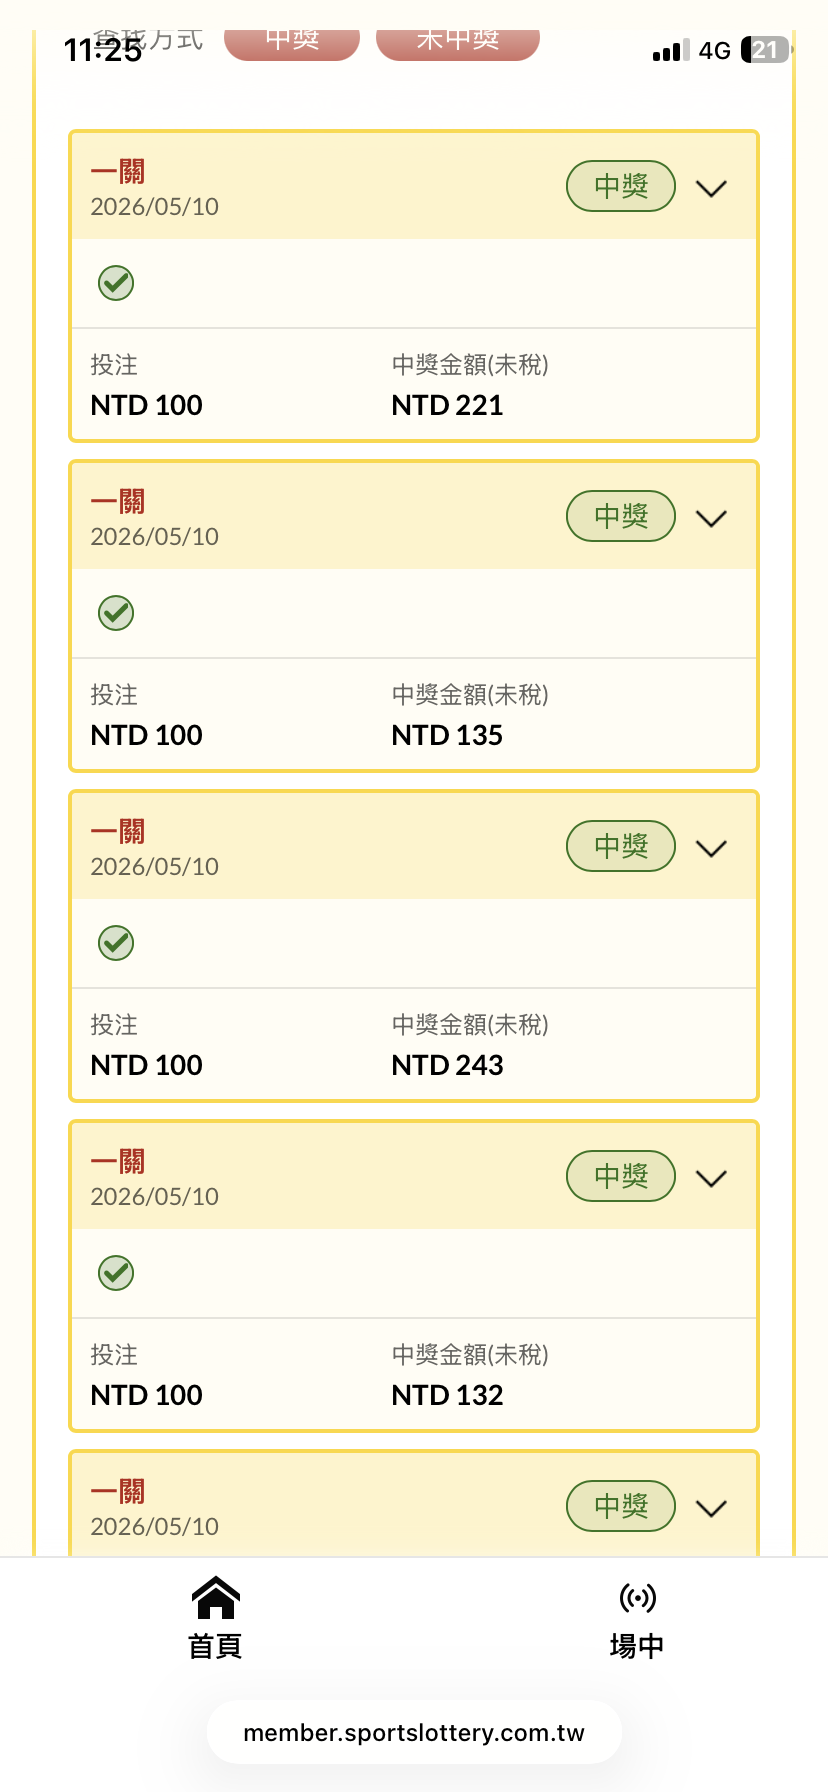Expand the ticket with winnings NTD 132
Viewport: 828px width, 1792px height.
point(711,1178)
